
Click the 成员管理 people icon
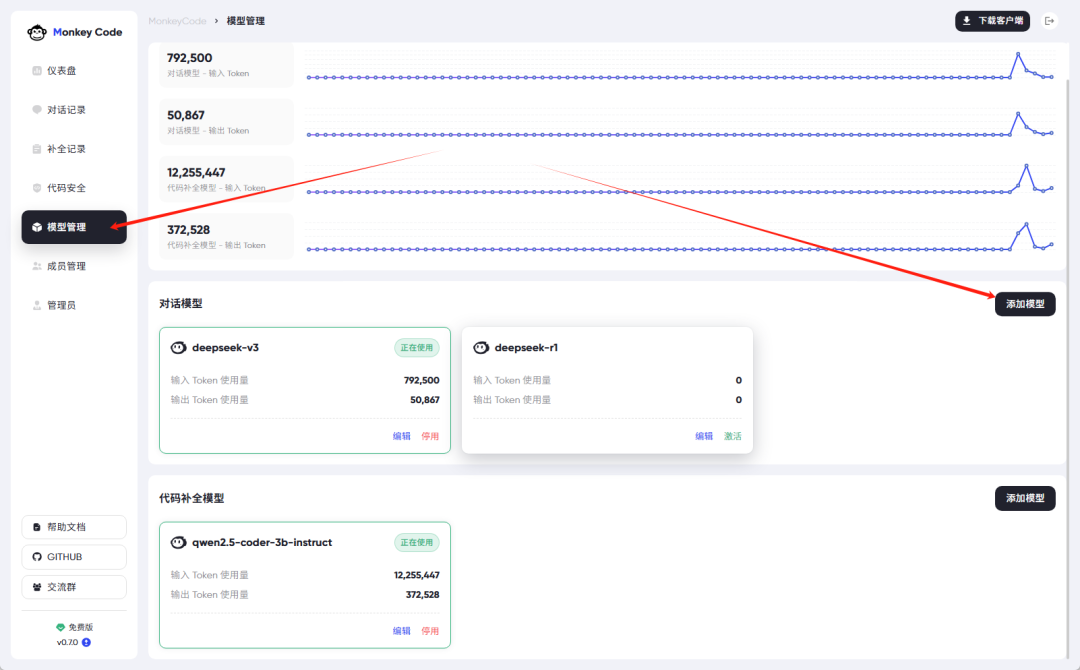click(x=37, y=266)
